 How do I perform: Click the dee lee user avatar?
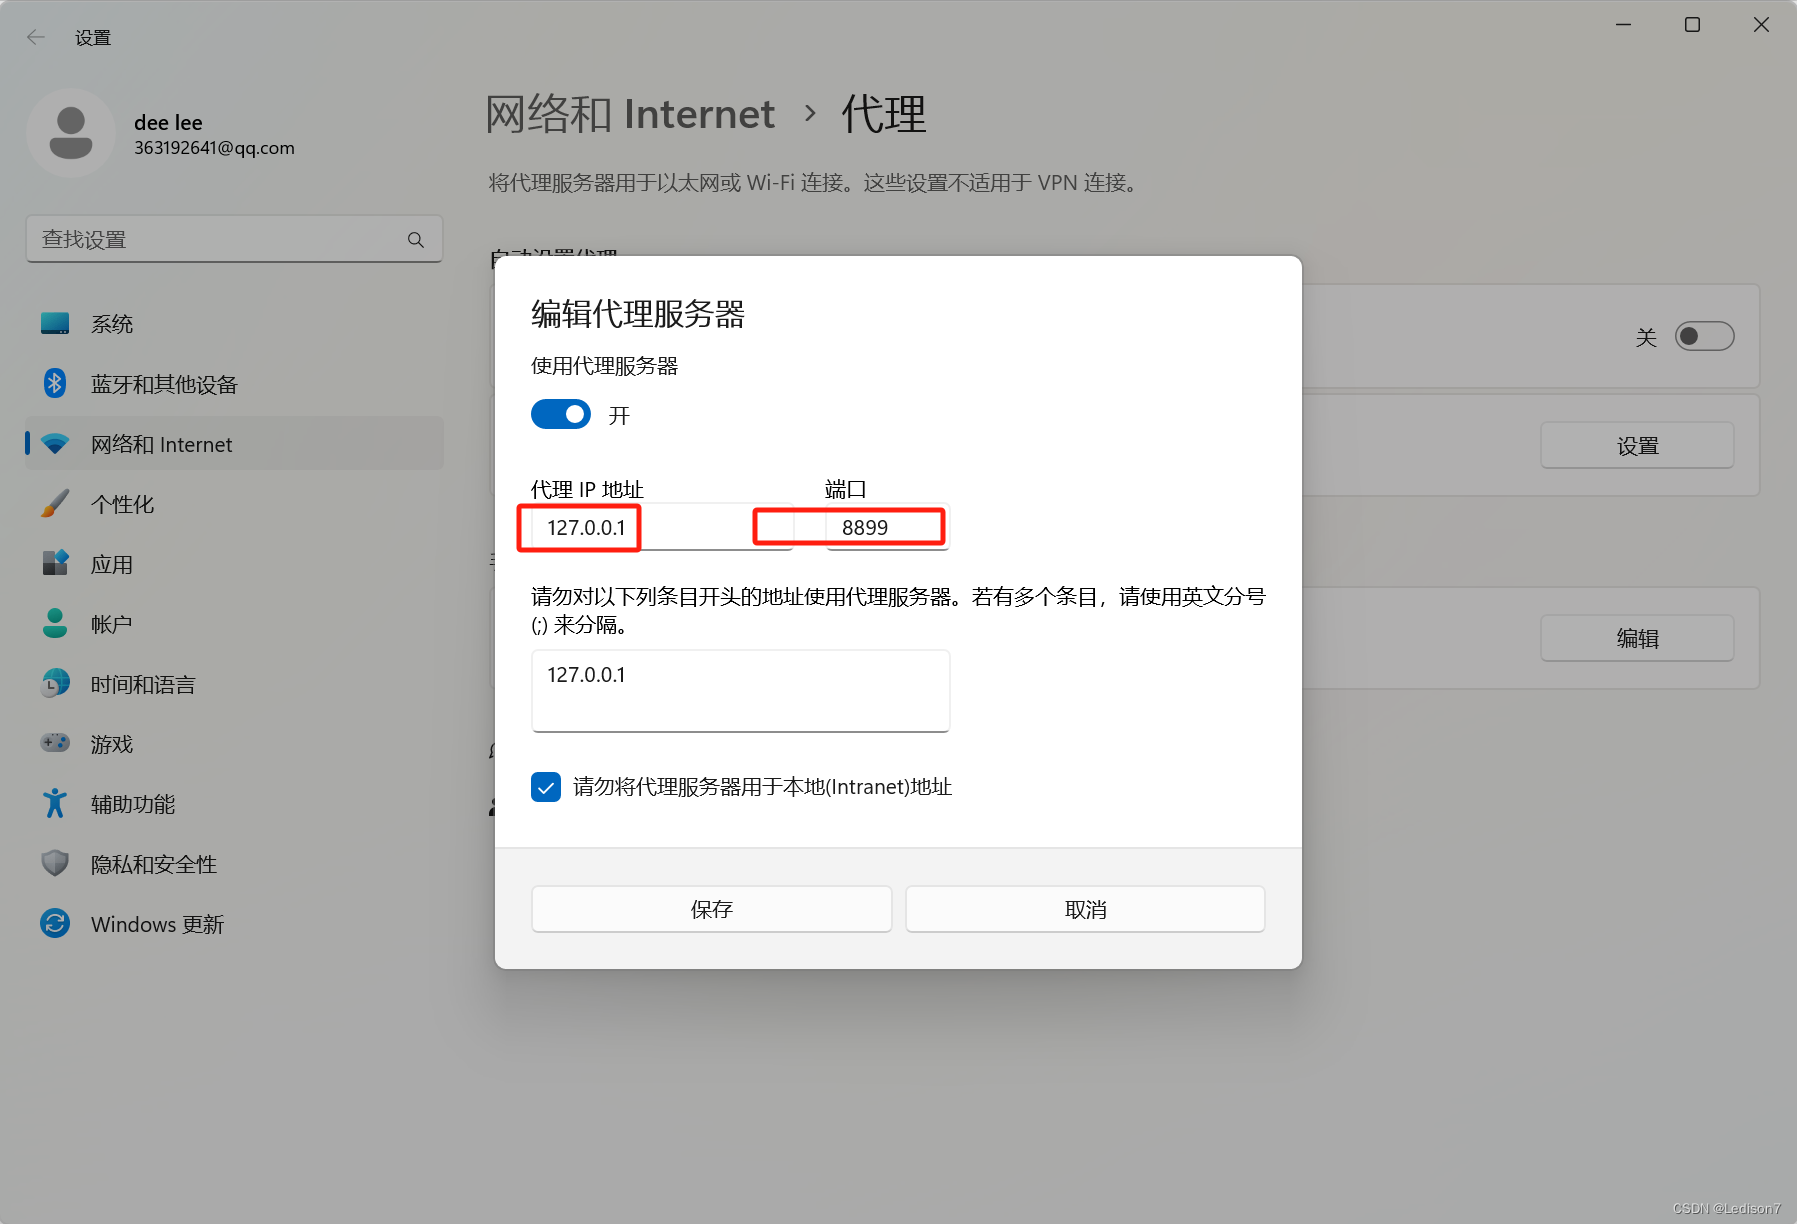point(71,133)
